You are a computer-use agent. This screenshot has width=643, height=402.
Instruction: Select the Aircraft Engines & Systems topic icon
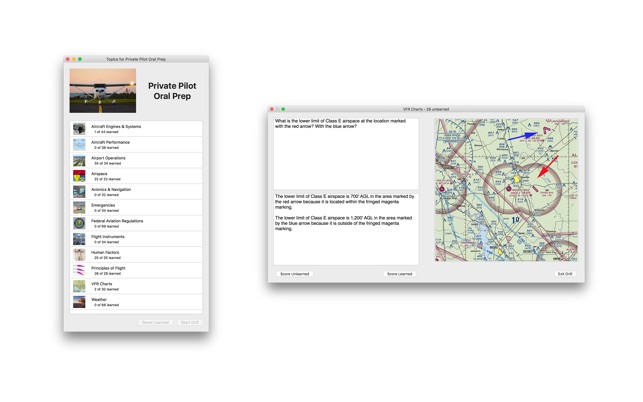pos(79,129)
